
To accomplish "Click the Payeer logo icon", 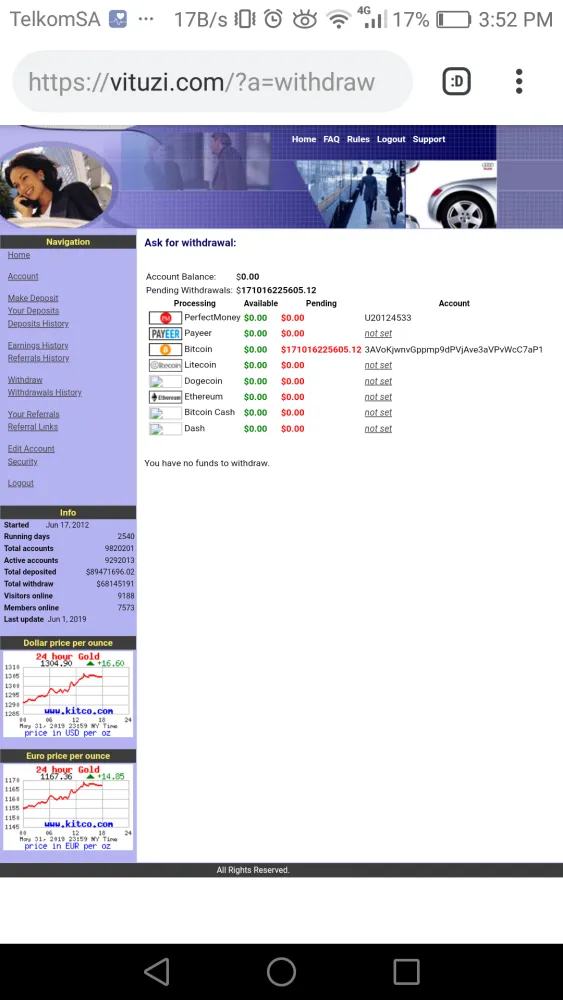I will [x=166, y=334].
